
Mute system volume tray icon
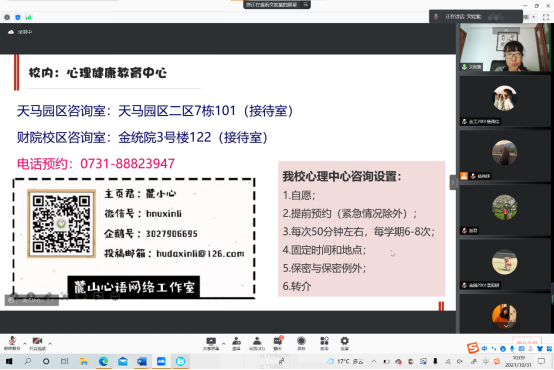click(x=460, y=361)
